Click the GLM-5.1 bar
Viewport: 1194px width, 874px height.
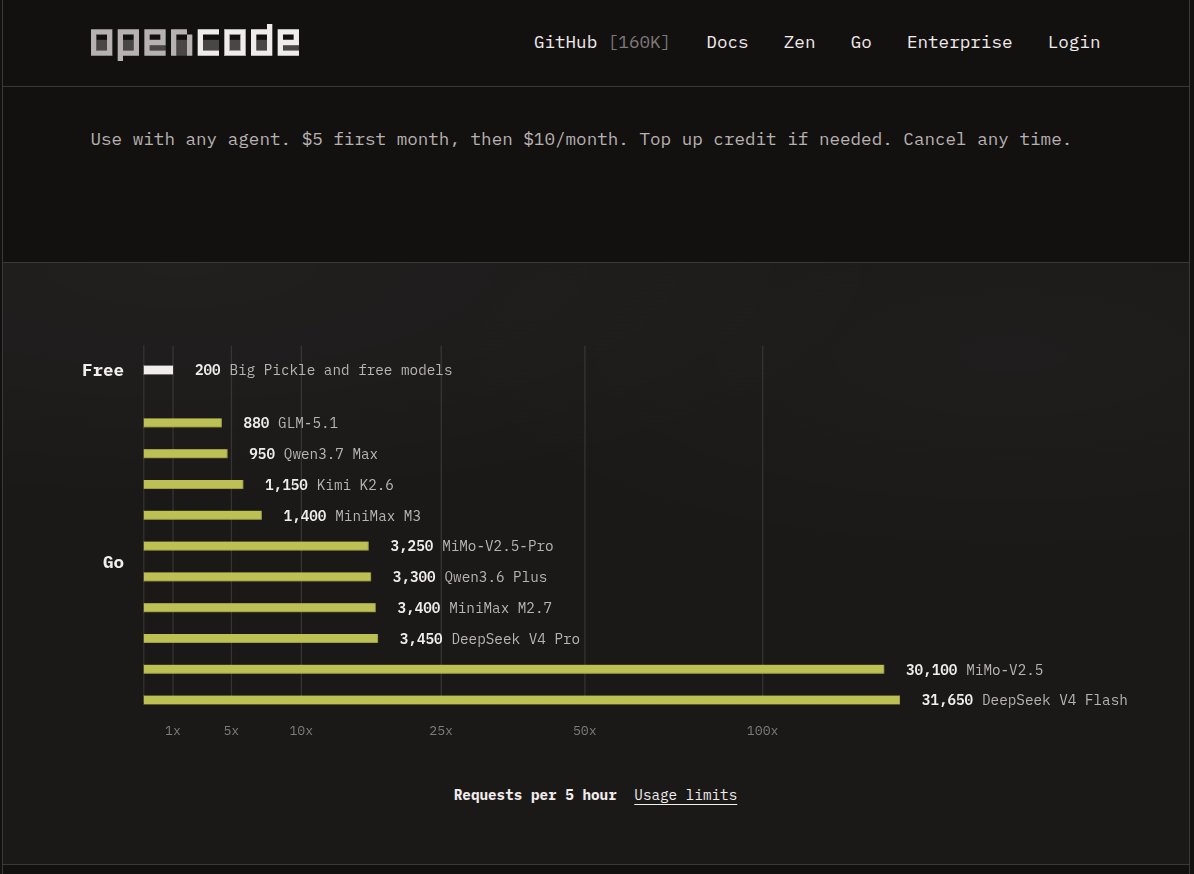tap(183, 423)
